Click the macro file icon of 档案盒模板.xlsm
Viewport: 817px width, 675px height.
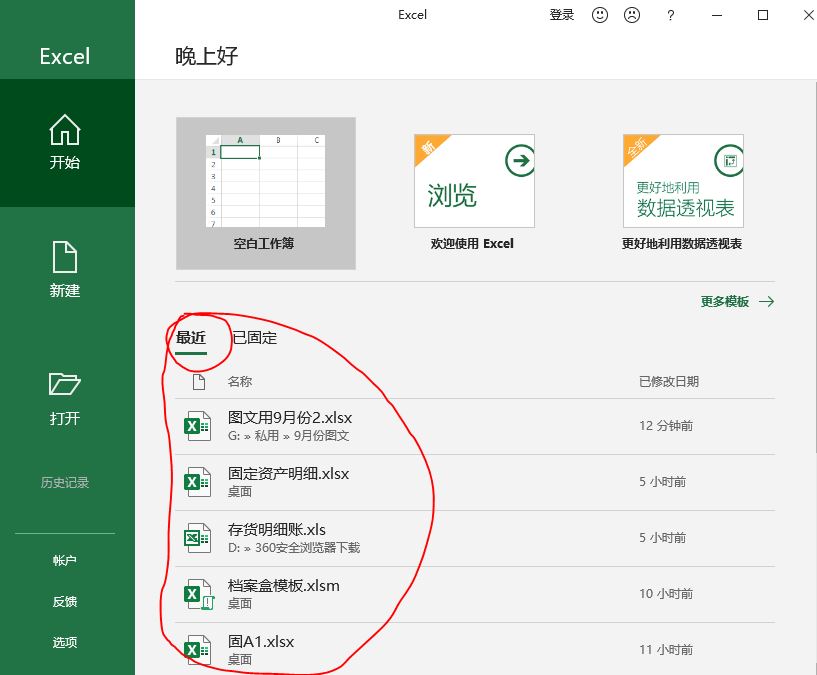[199, 594]
